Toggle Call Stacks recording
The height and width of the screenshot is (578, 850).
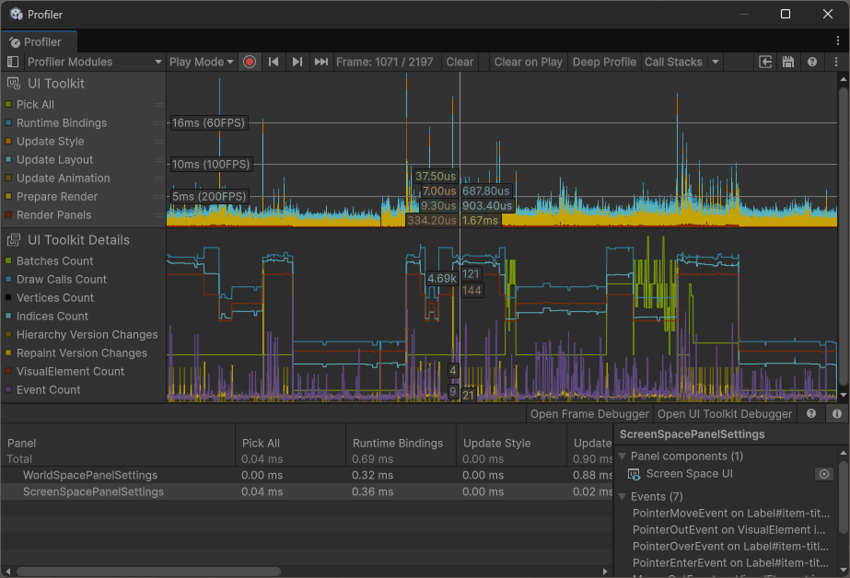[673, 62]
